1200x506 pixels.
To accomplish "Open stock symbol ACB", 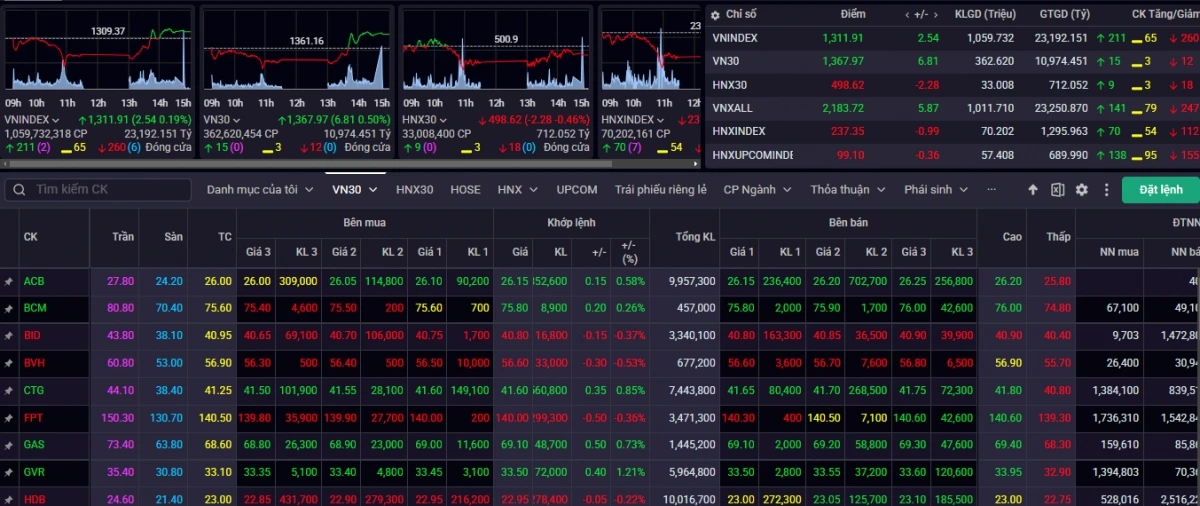I will pos(34,281).
